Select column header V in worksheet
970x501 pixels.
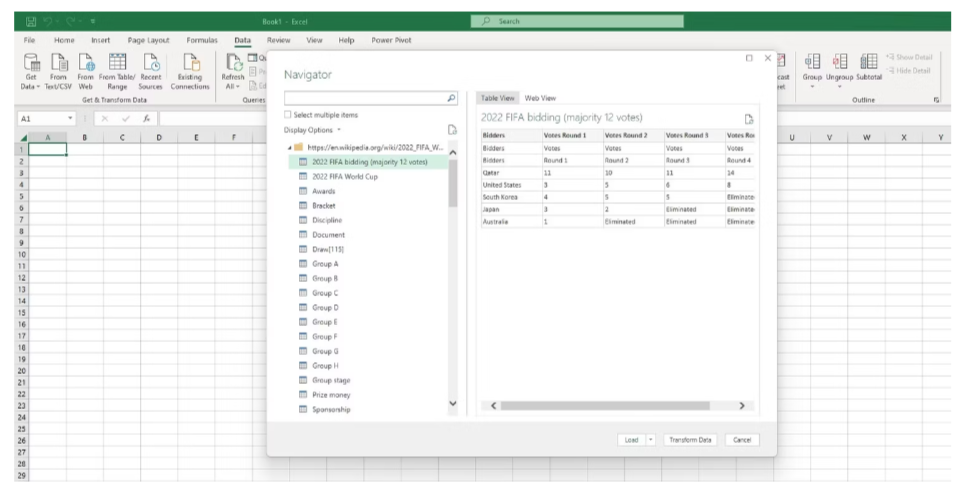pyautogui.click(x=830, y=137)
